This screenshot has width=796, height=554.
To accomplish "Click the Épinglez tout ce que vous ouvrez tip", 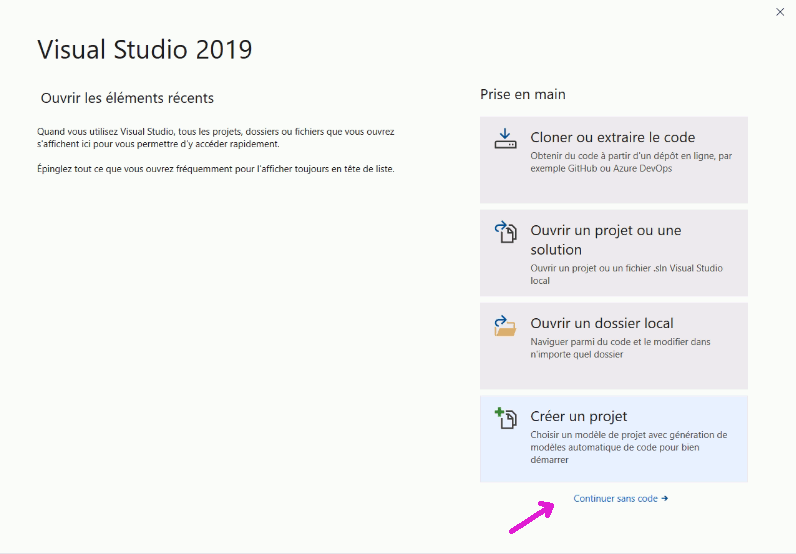I will [x=215, y=169].
